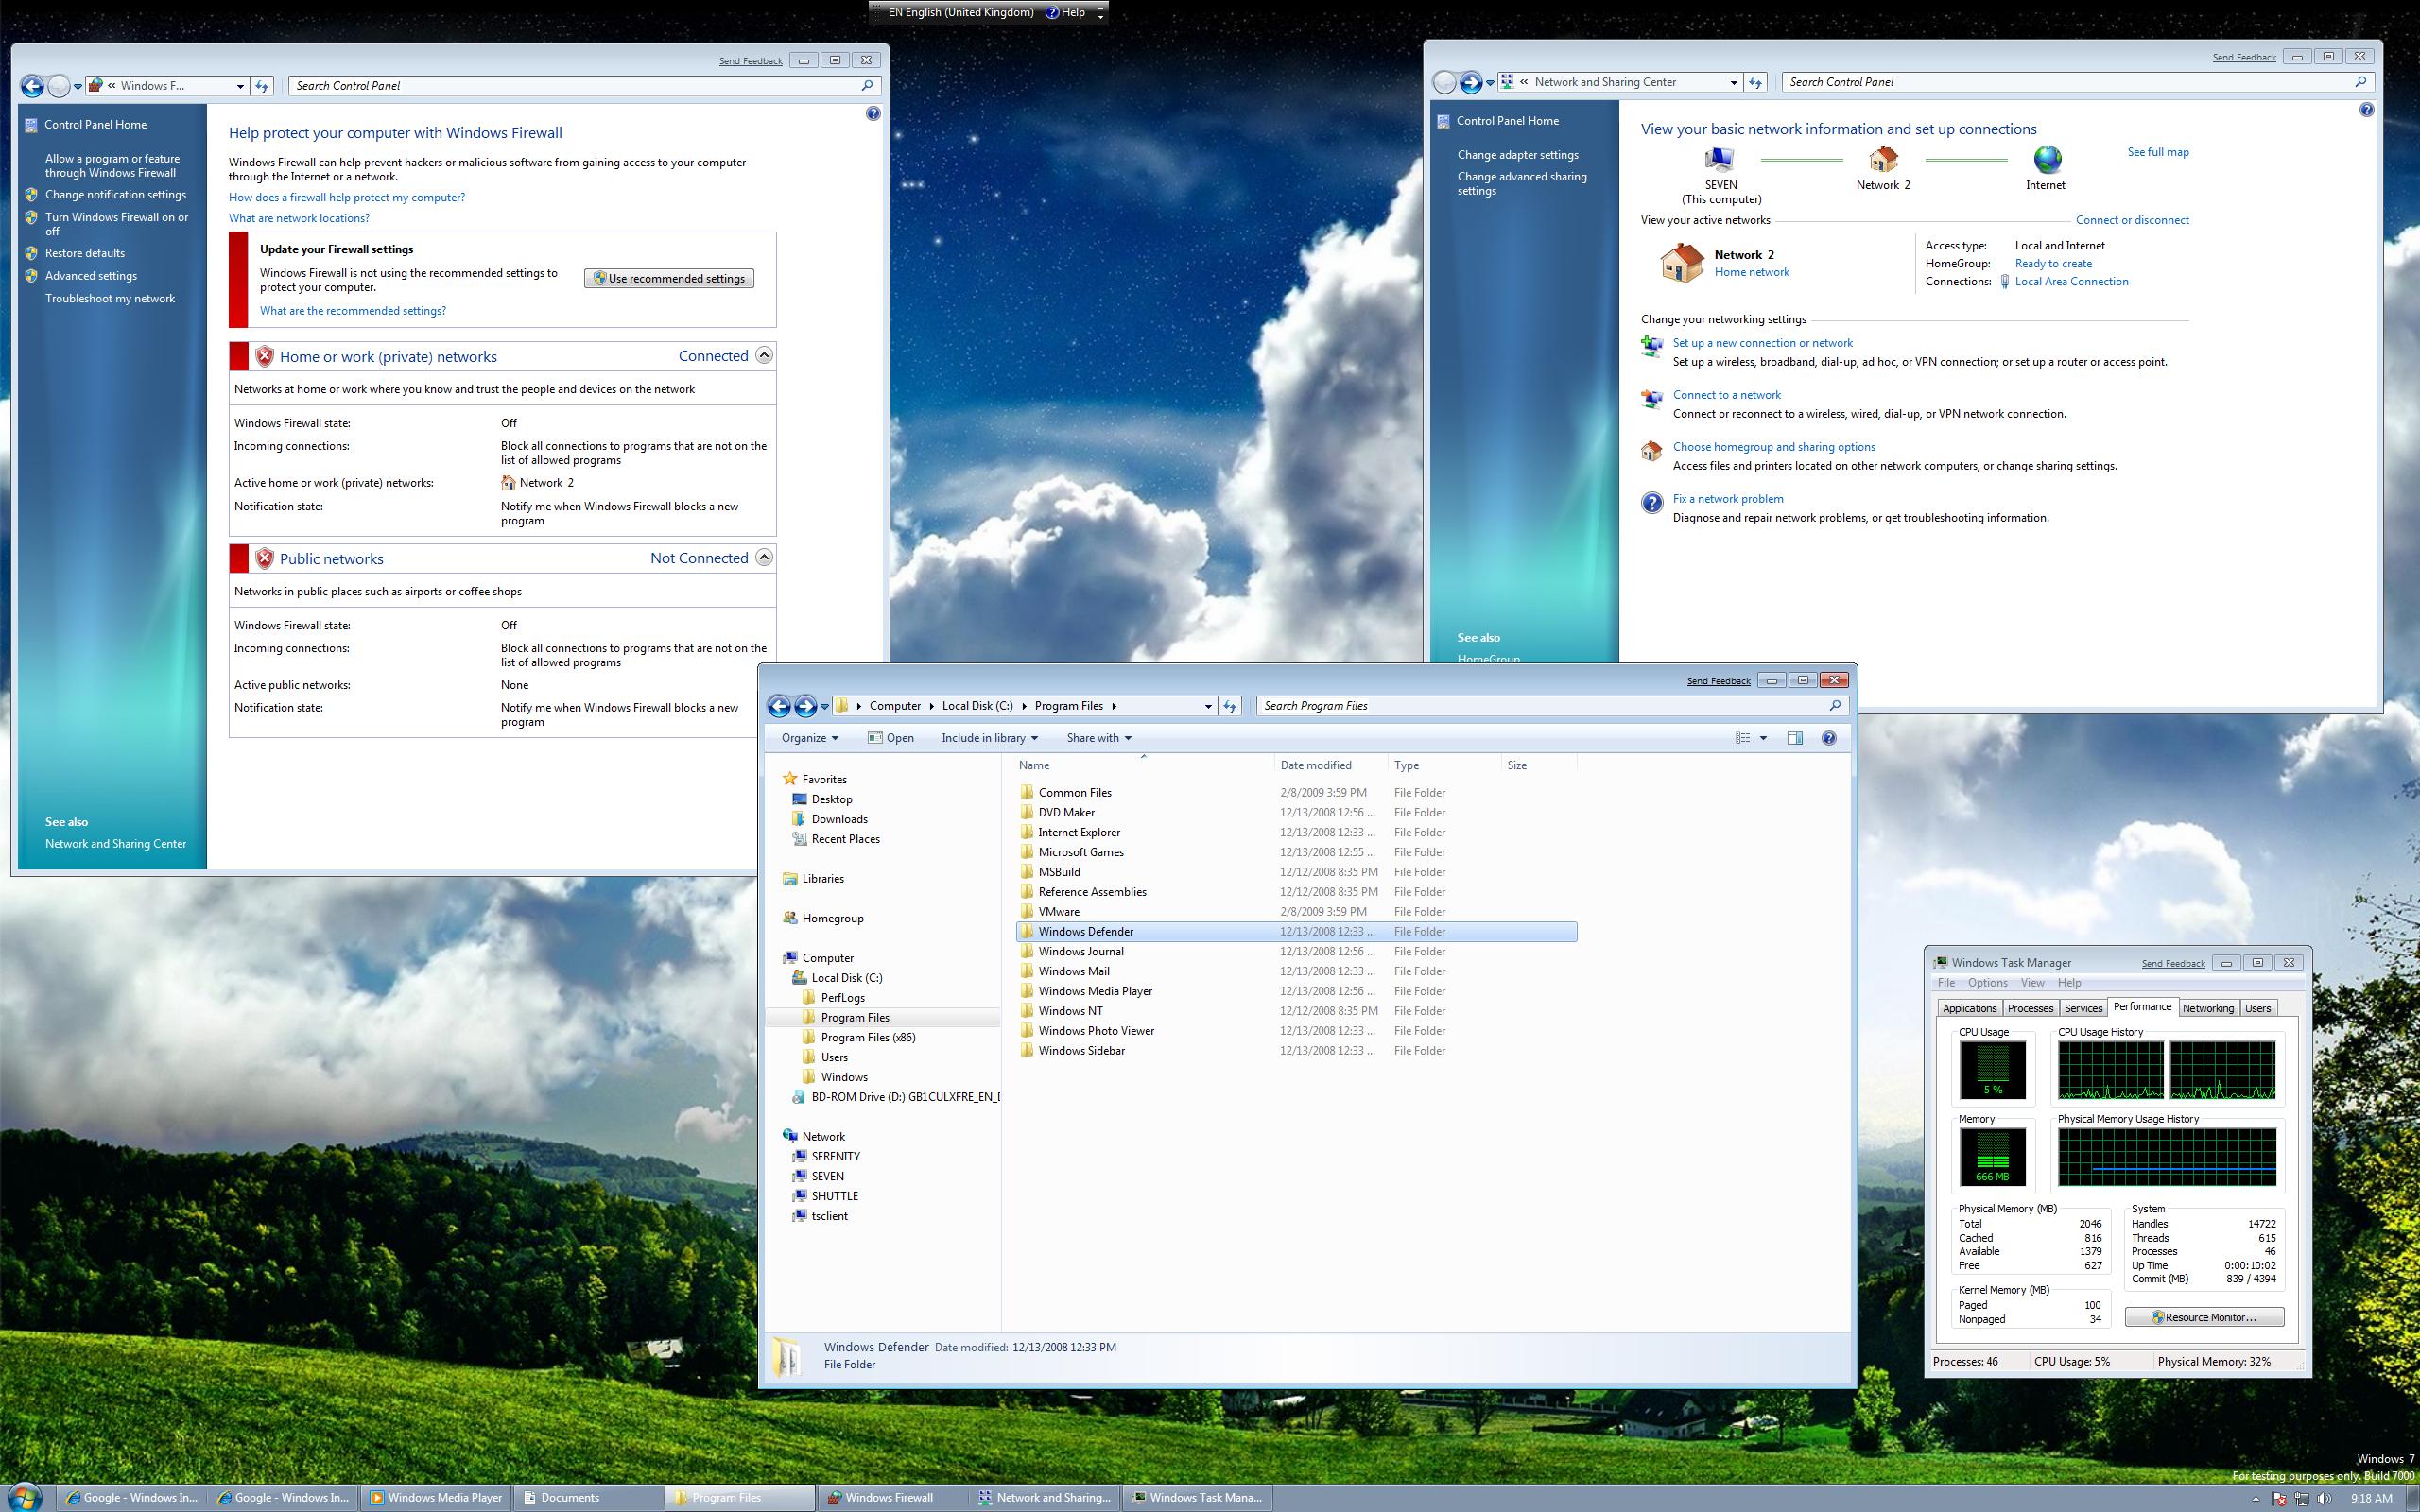Click the Network 2 house icon in network map
The width and height of the screenshot is (2420, 1512).
click(1883, 160)
